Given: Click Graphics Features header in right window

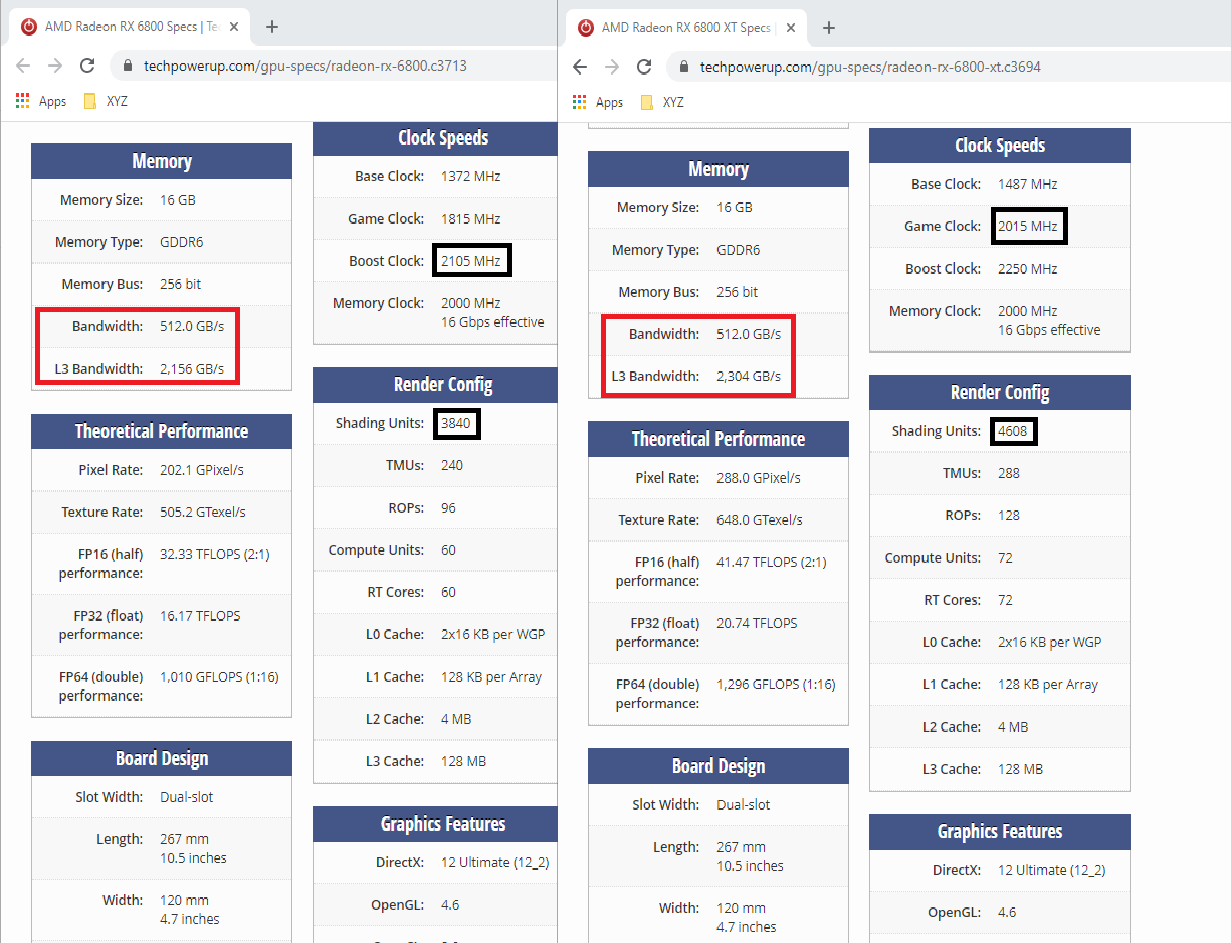Looking at the screenshot, I should 1000,832.
